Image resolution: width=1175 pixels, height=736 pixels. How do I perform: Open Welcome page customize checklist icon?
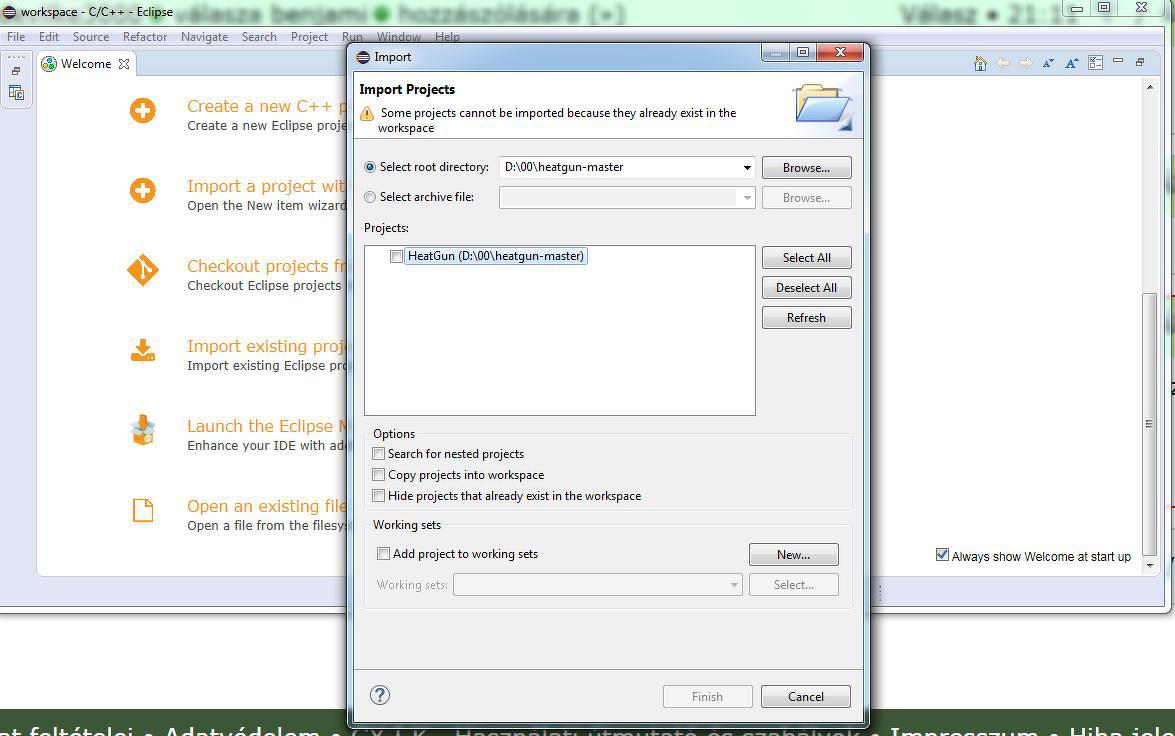1096,63
